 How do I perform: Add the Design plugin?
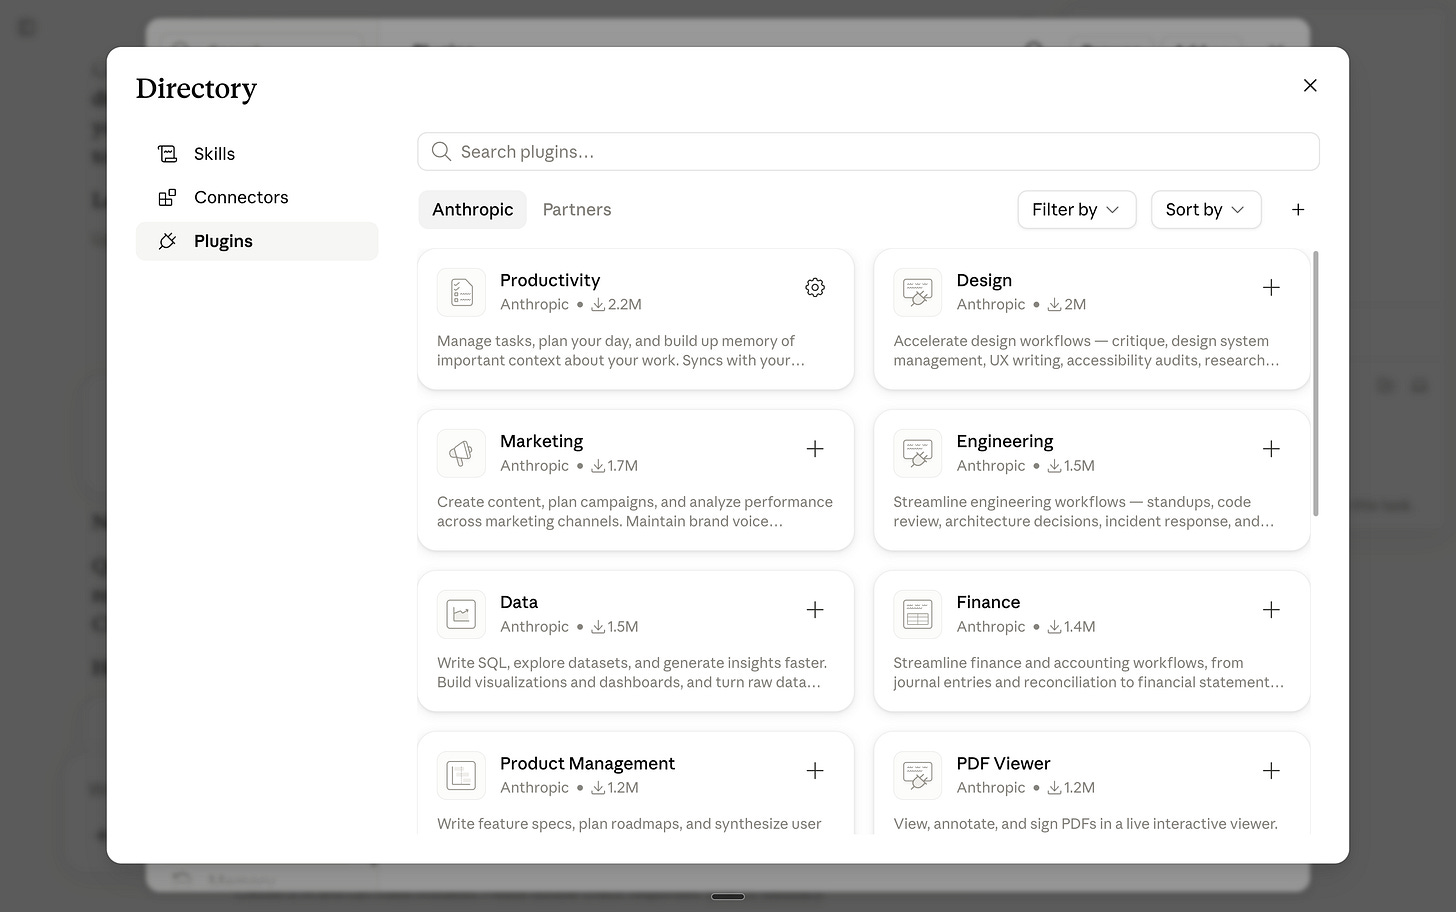(1271, 288)
